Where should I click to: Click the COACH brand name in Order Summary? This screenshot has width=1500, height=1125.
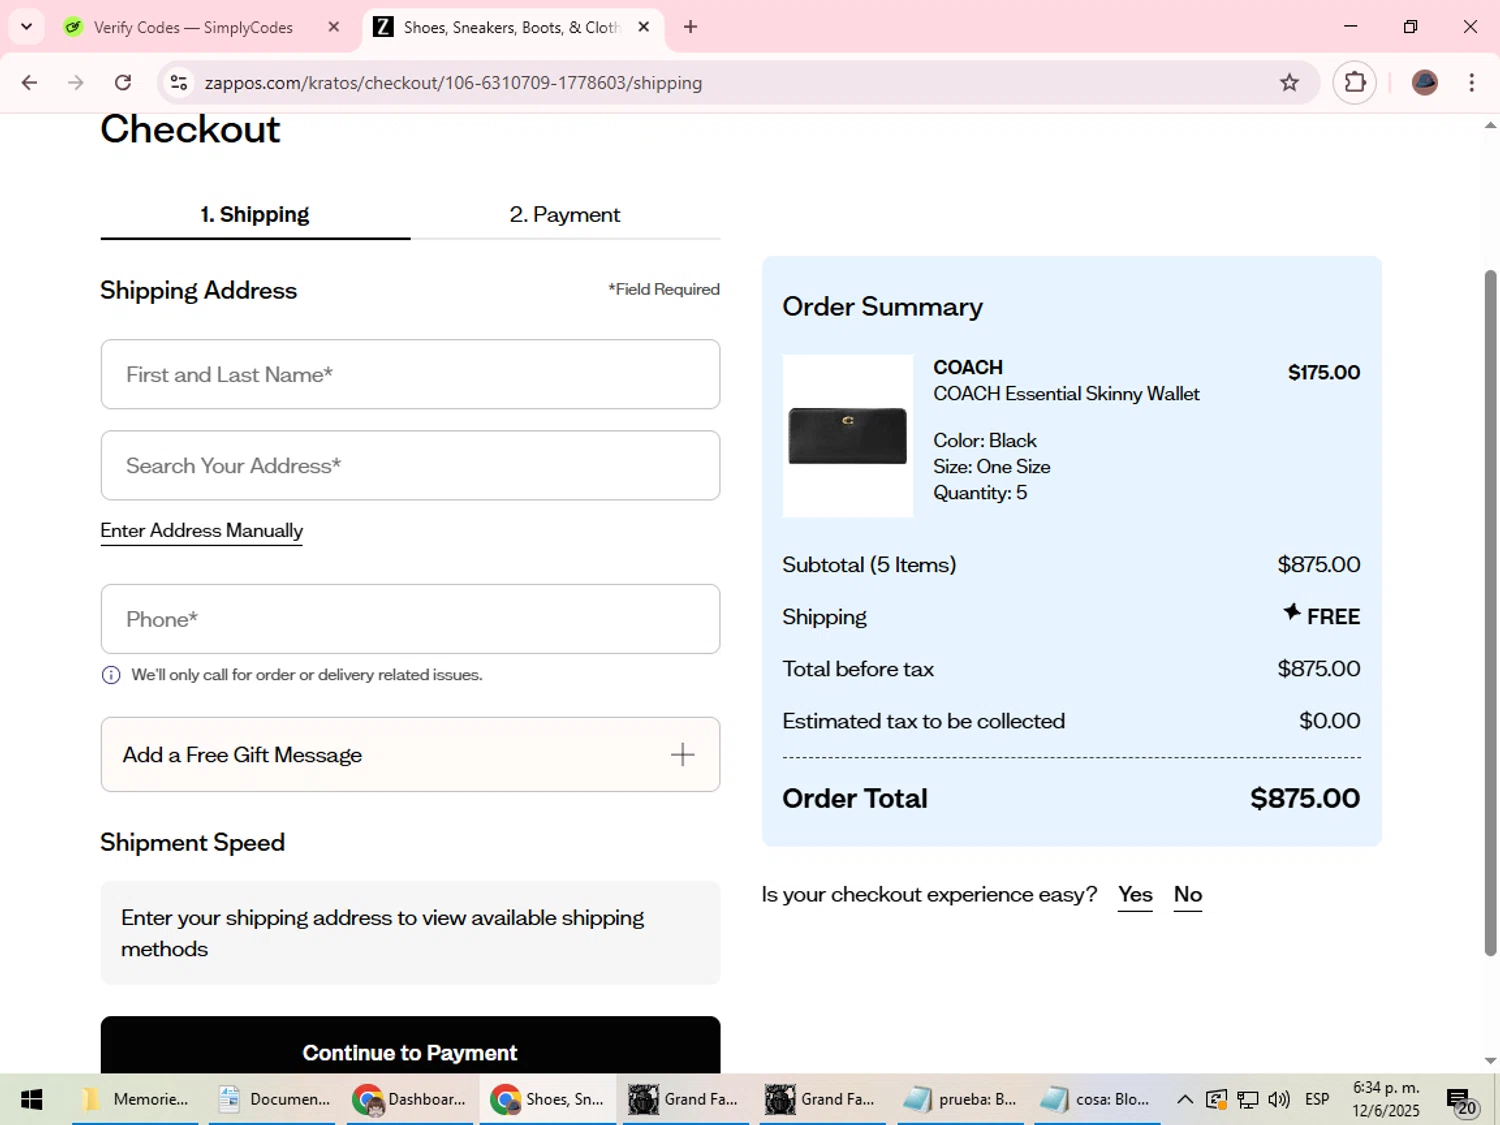tap(968, 368)
